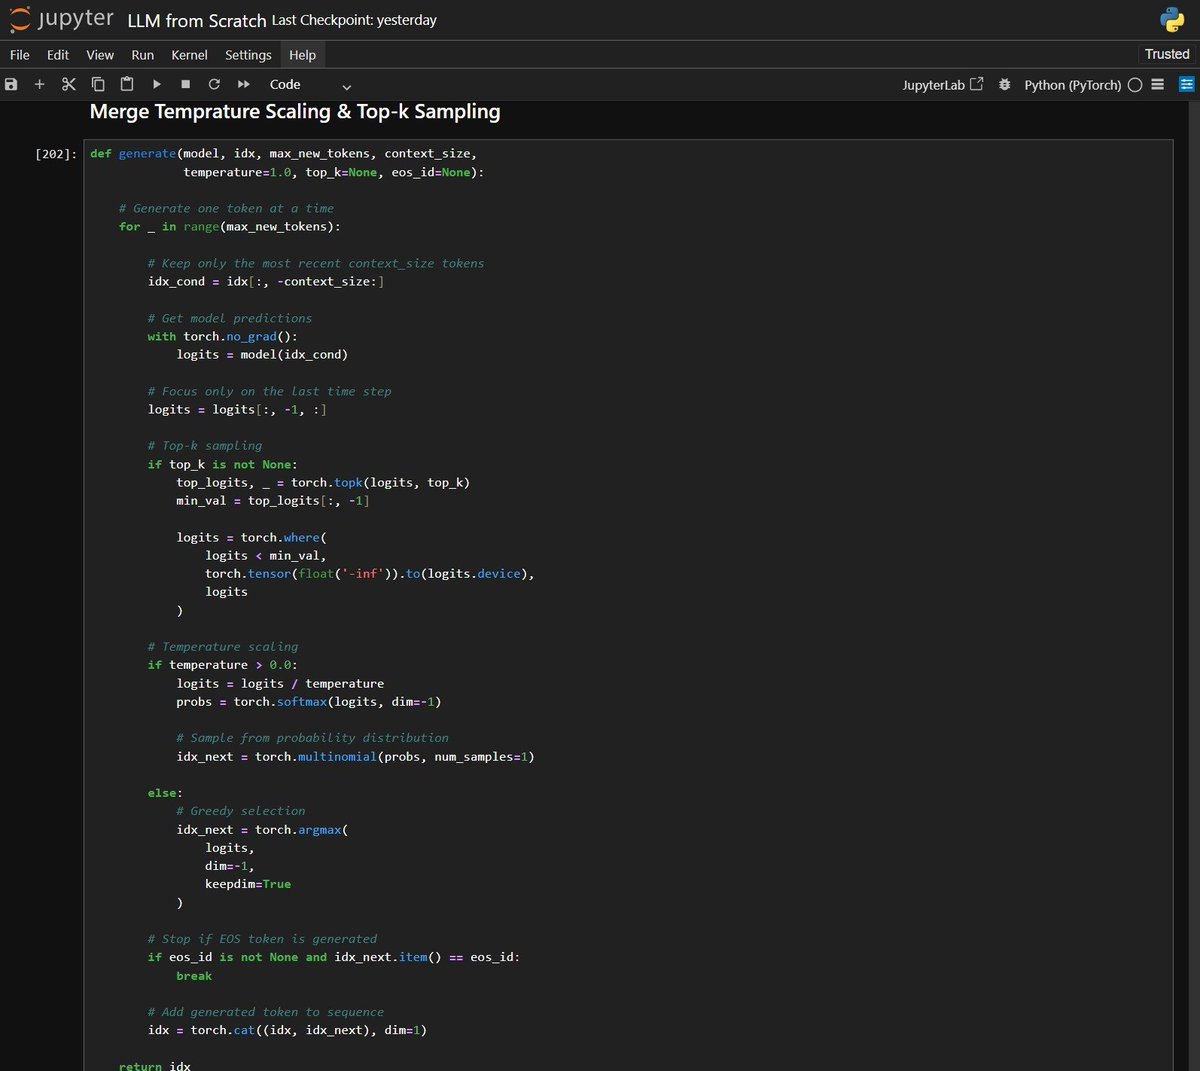Click 'if temperature > 0.0:' line
The height and width of the screenshot is (1071, 1200).
click(223, 666)
